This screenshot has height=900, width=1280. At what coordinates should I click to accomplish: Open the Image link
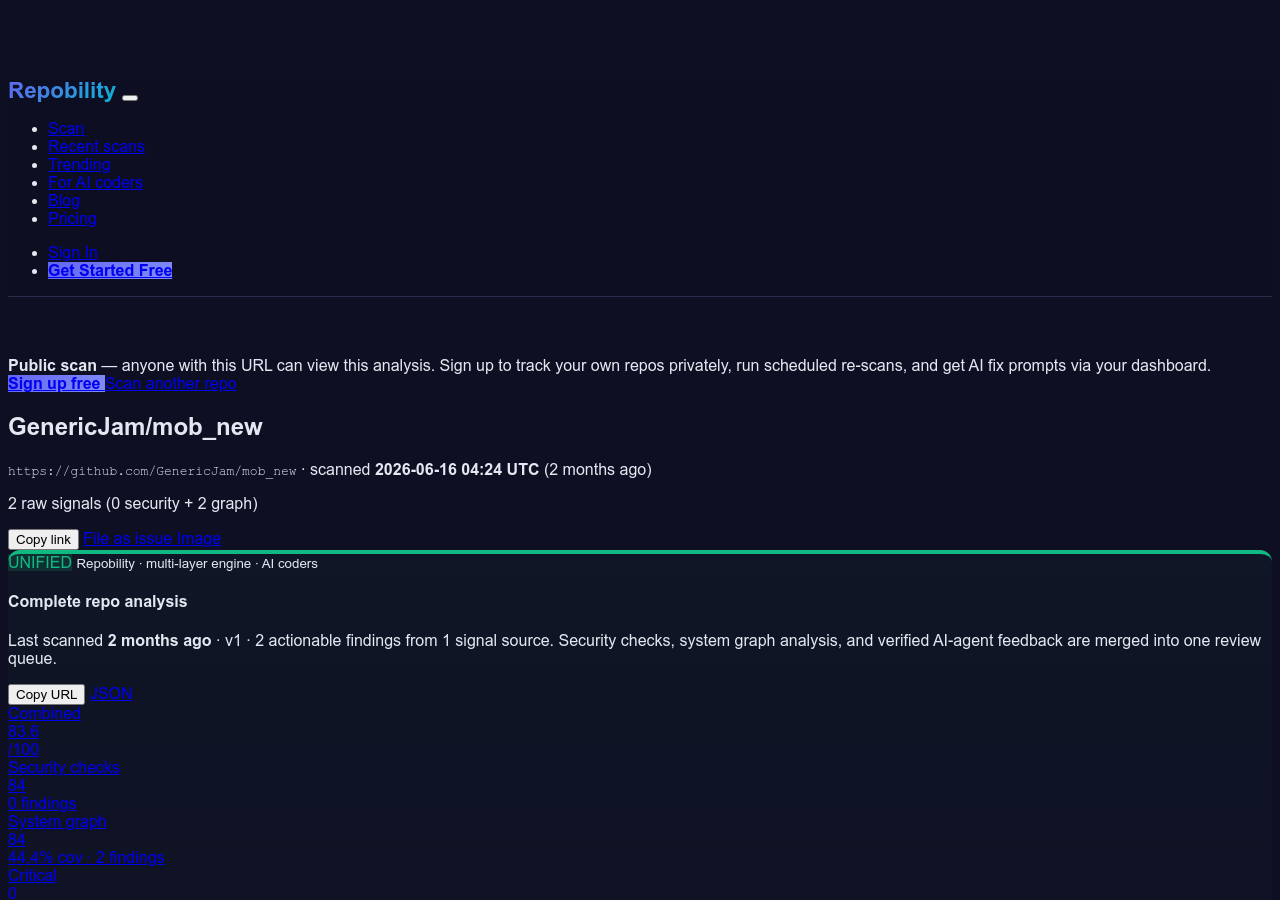(x=199, y=538)
